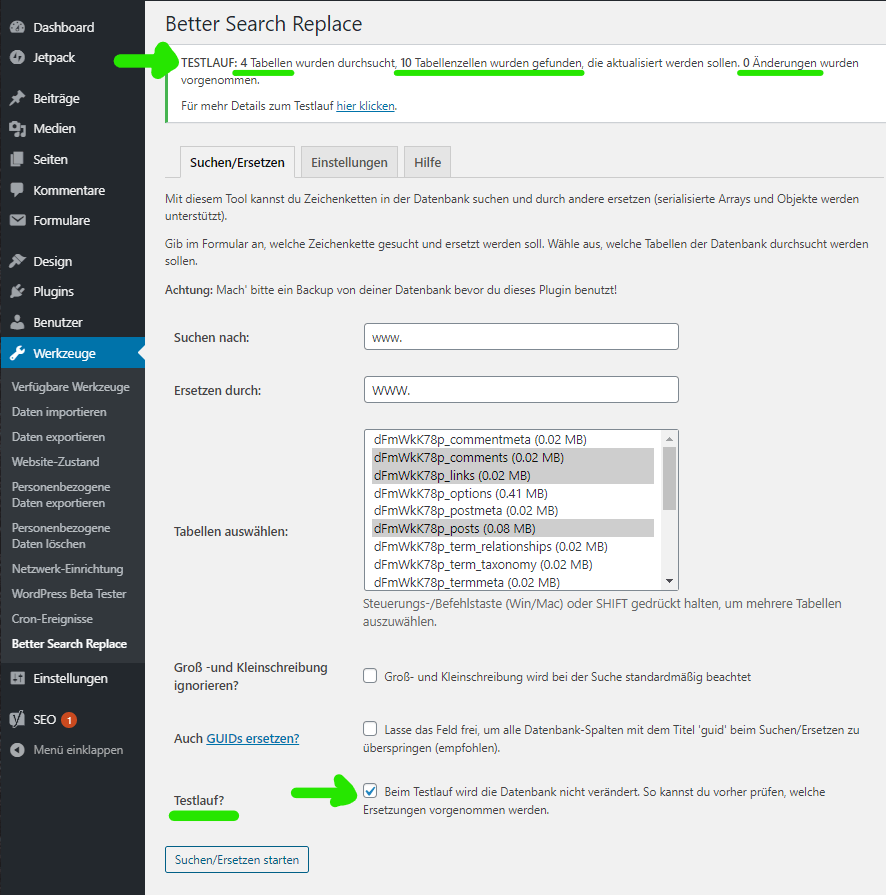The image size is (886, 895).
Task: Select dFmWkK78p_postmeta table
Action: (x=513, y=510)
